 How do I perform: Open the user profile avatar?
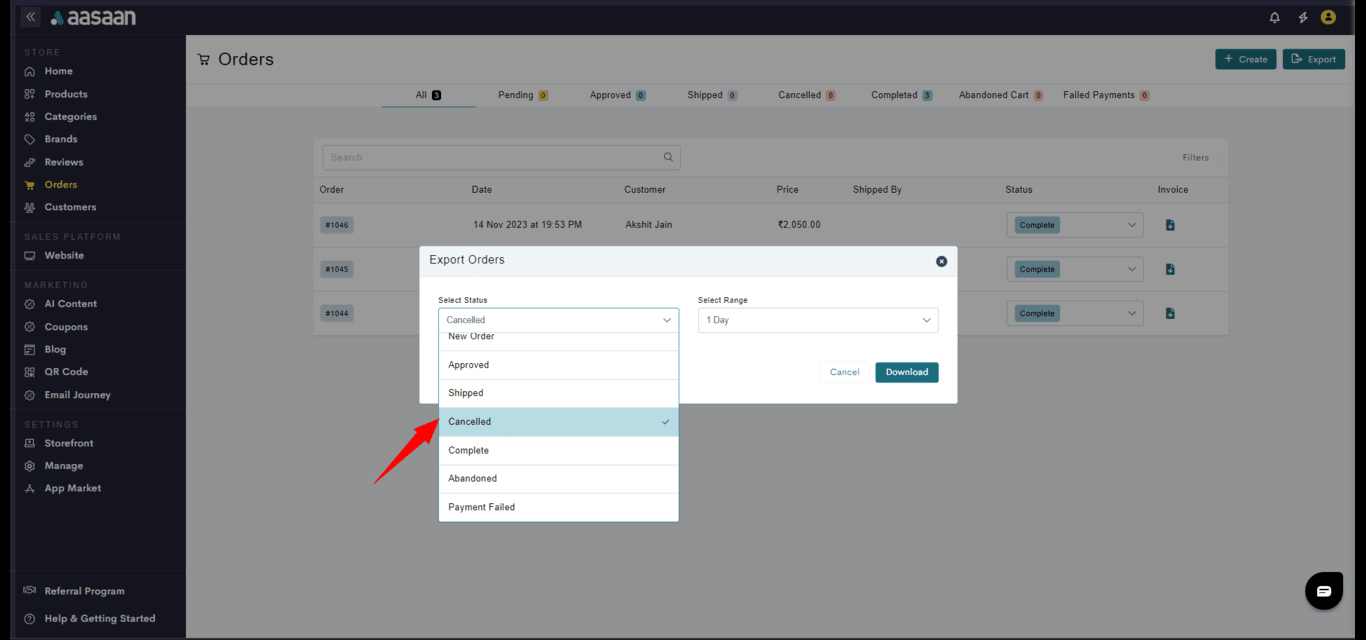tap(1328, 17)
